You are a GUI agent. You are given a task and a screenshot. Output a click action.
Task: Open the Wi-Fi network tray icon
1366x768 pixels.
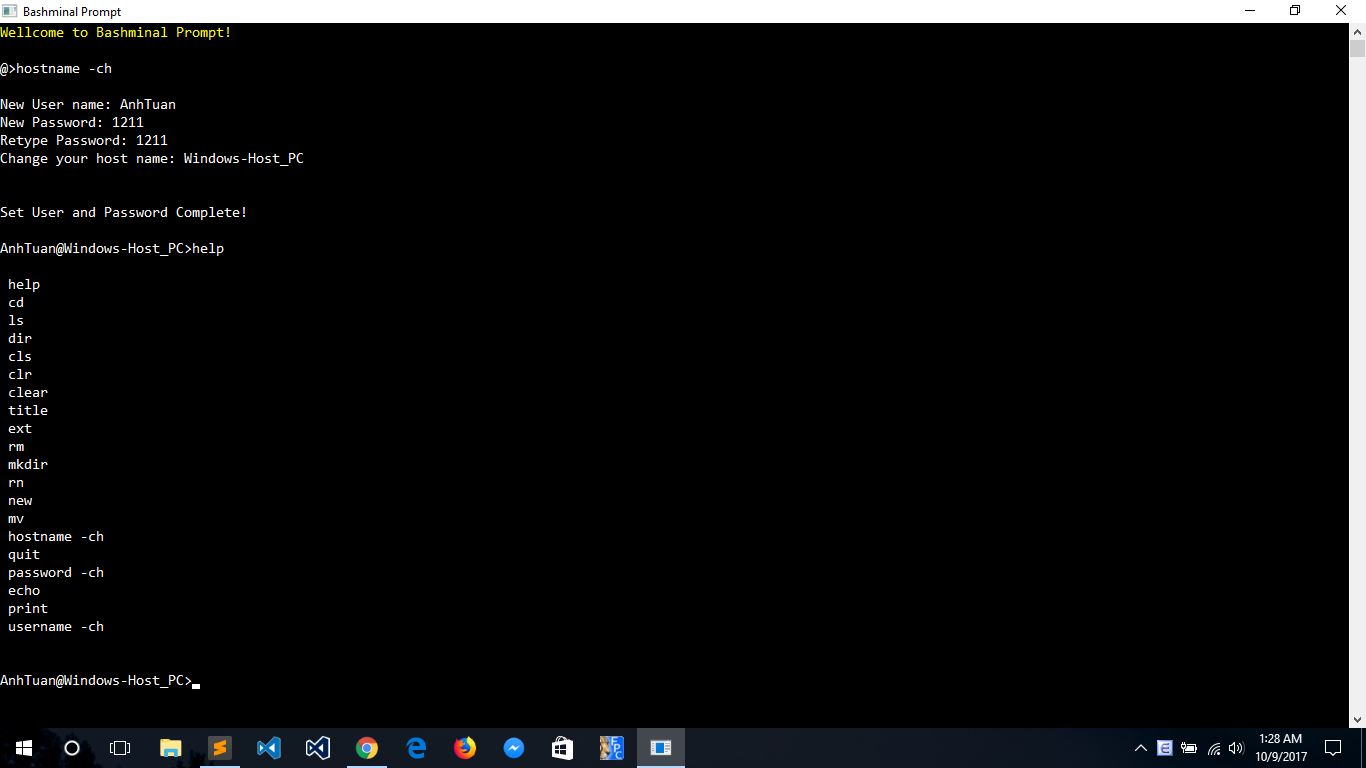pos(1213,748)
